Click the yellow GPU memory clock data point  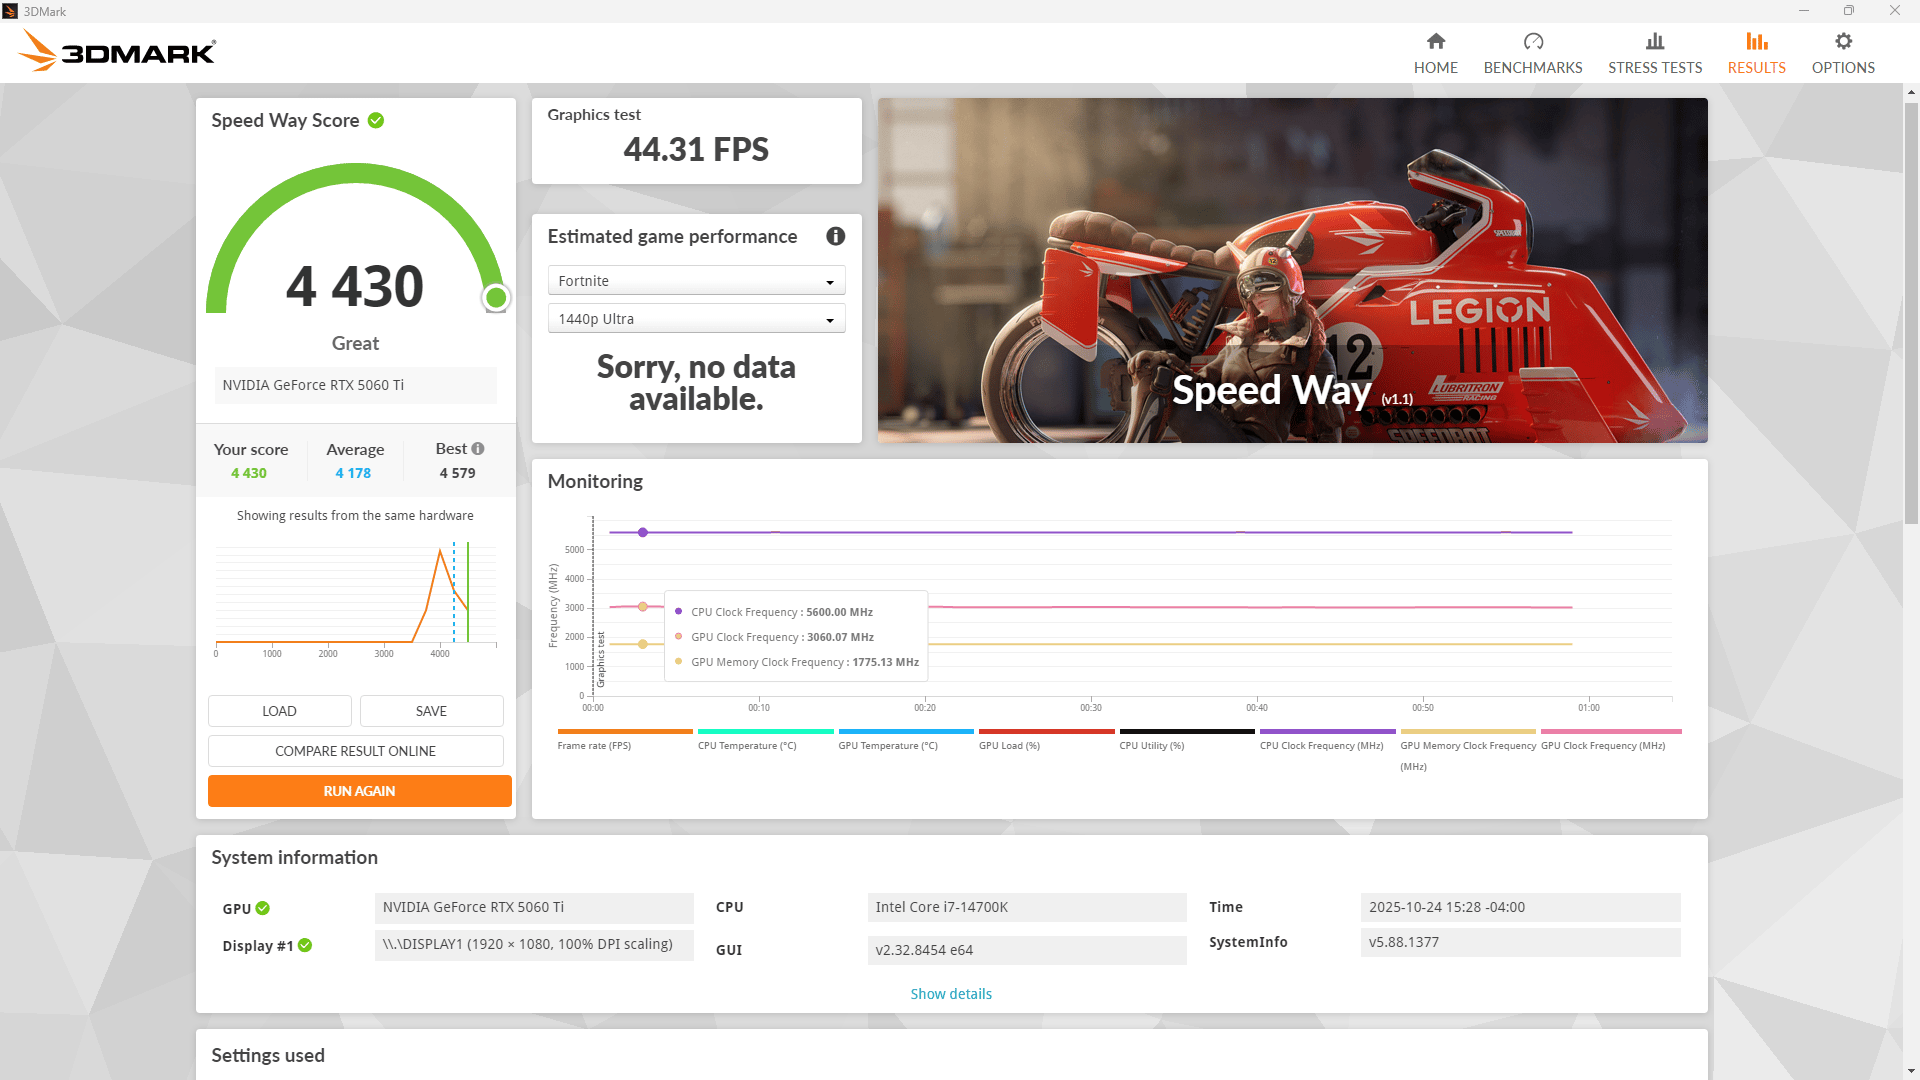(x=643, y=644)
